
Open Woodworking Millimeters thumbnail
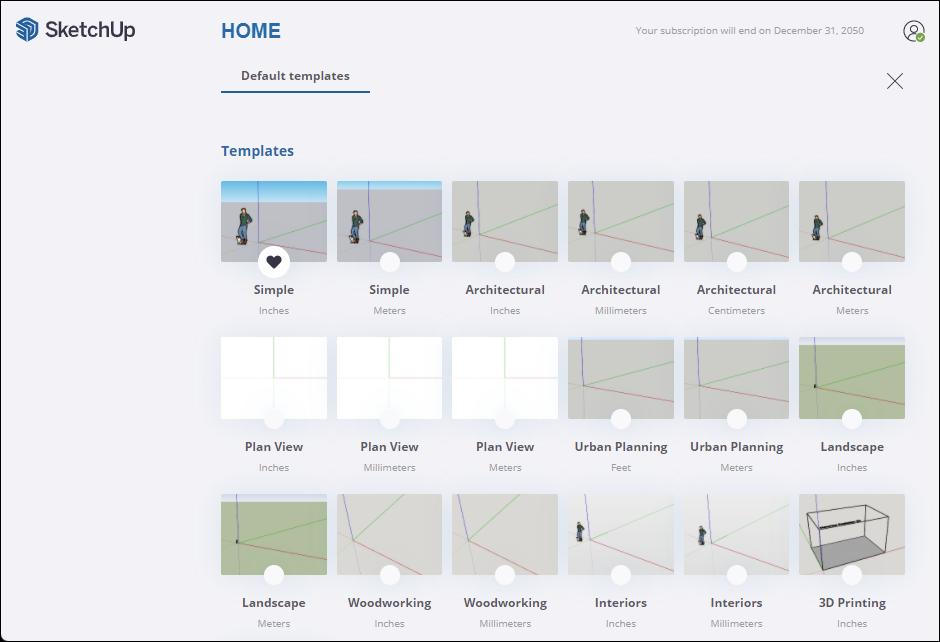coord(505,533)
